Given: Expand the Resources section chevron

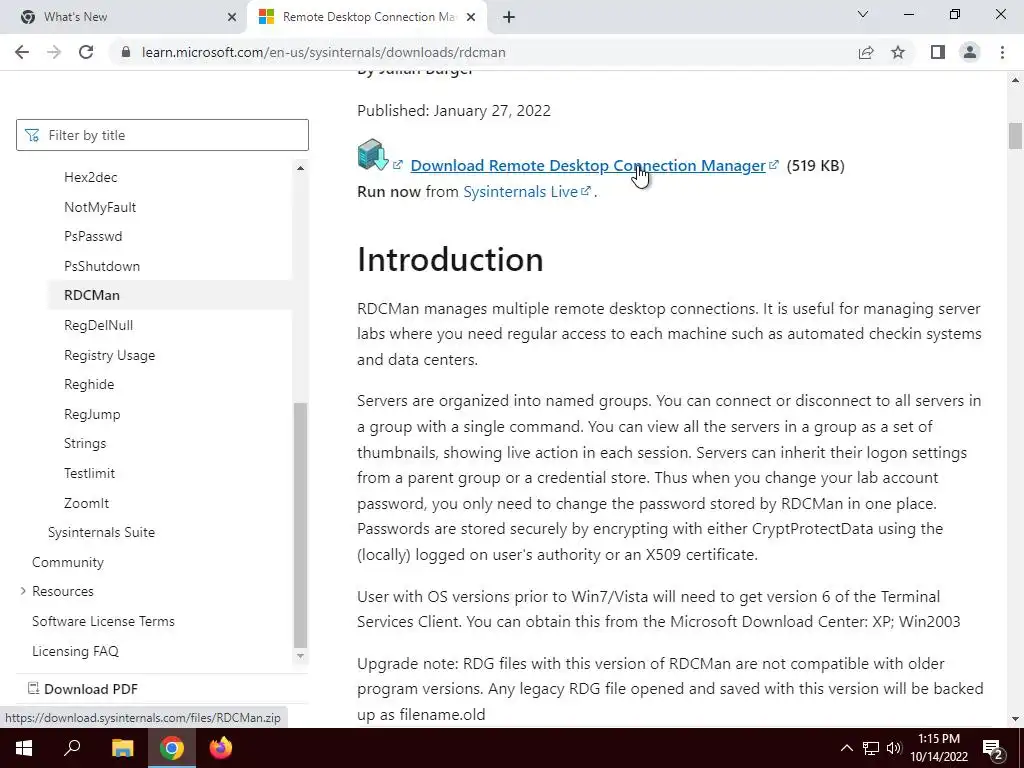Looking at the screenshot, I should coord(23,591).
